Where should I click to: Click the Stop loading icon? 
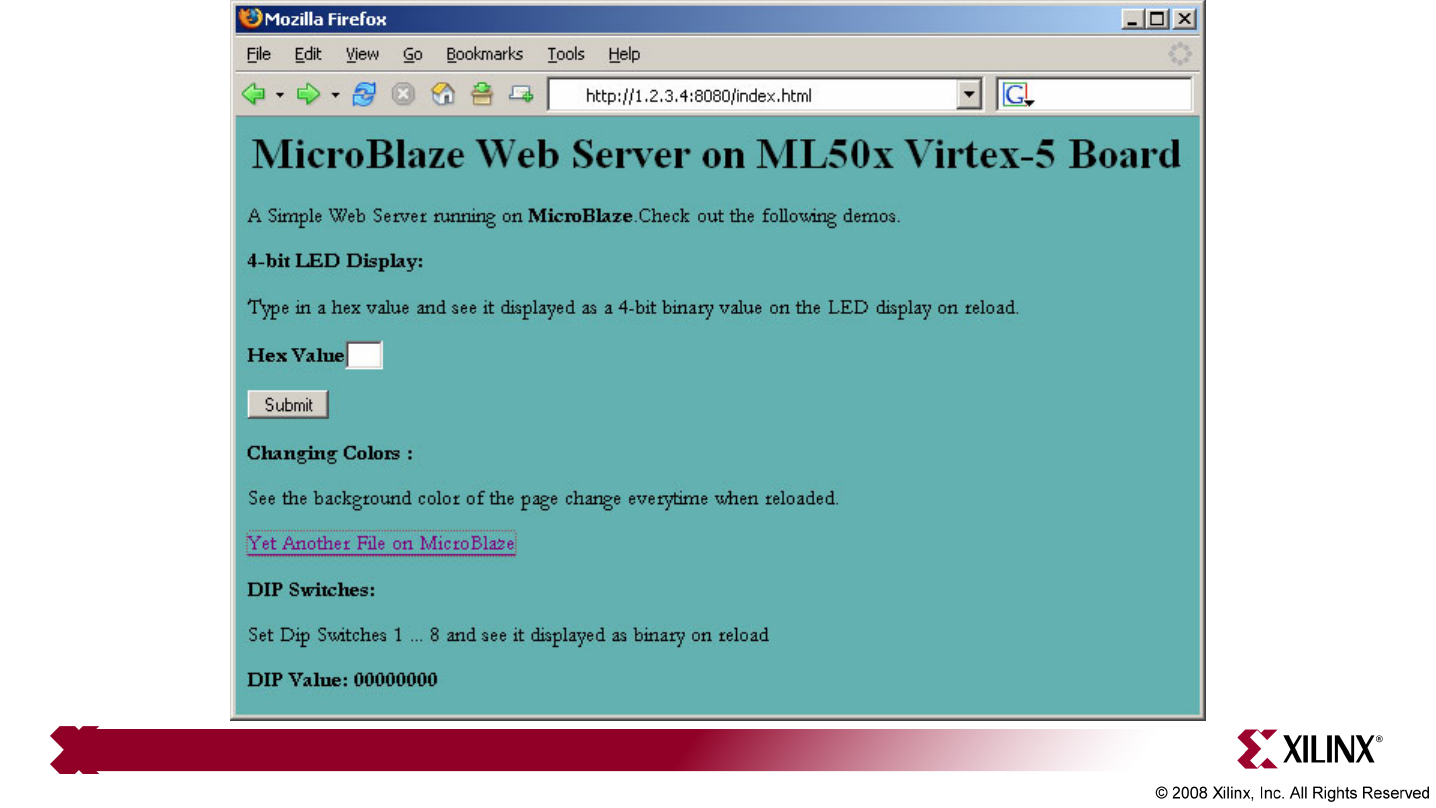click(x=402, y=94)
